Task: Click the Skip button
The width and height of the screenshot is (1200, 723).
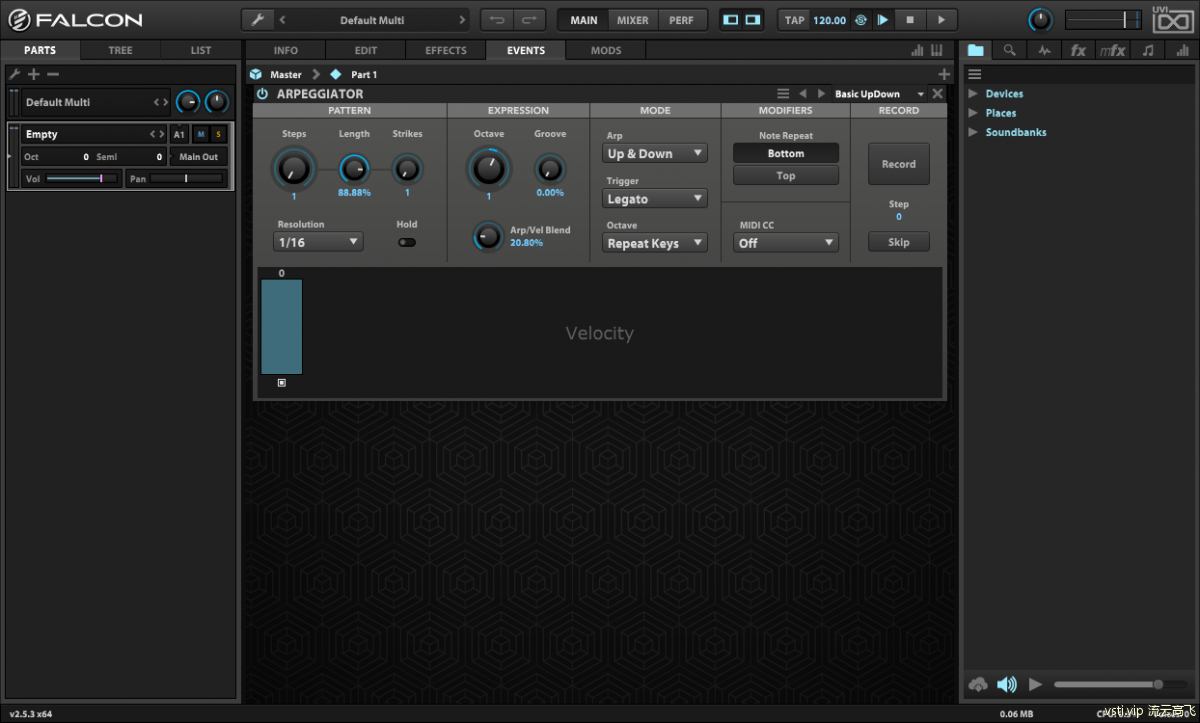Action: pyautogui.click(x=898, y=242)
